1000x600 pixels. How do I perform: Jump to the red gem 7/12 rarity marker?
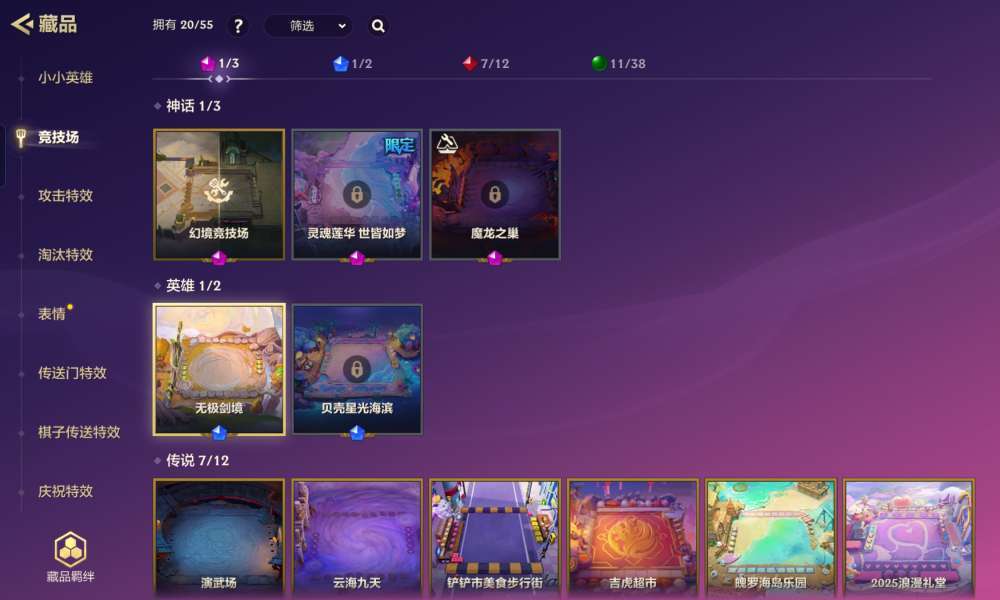point(486,64)
